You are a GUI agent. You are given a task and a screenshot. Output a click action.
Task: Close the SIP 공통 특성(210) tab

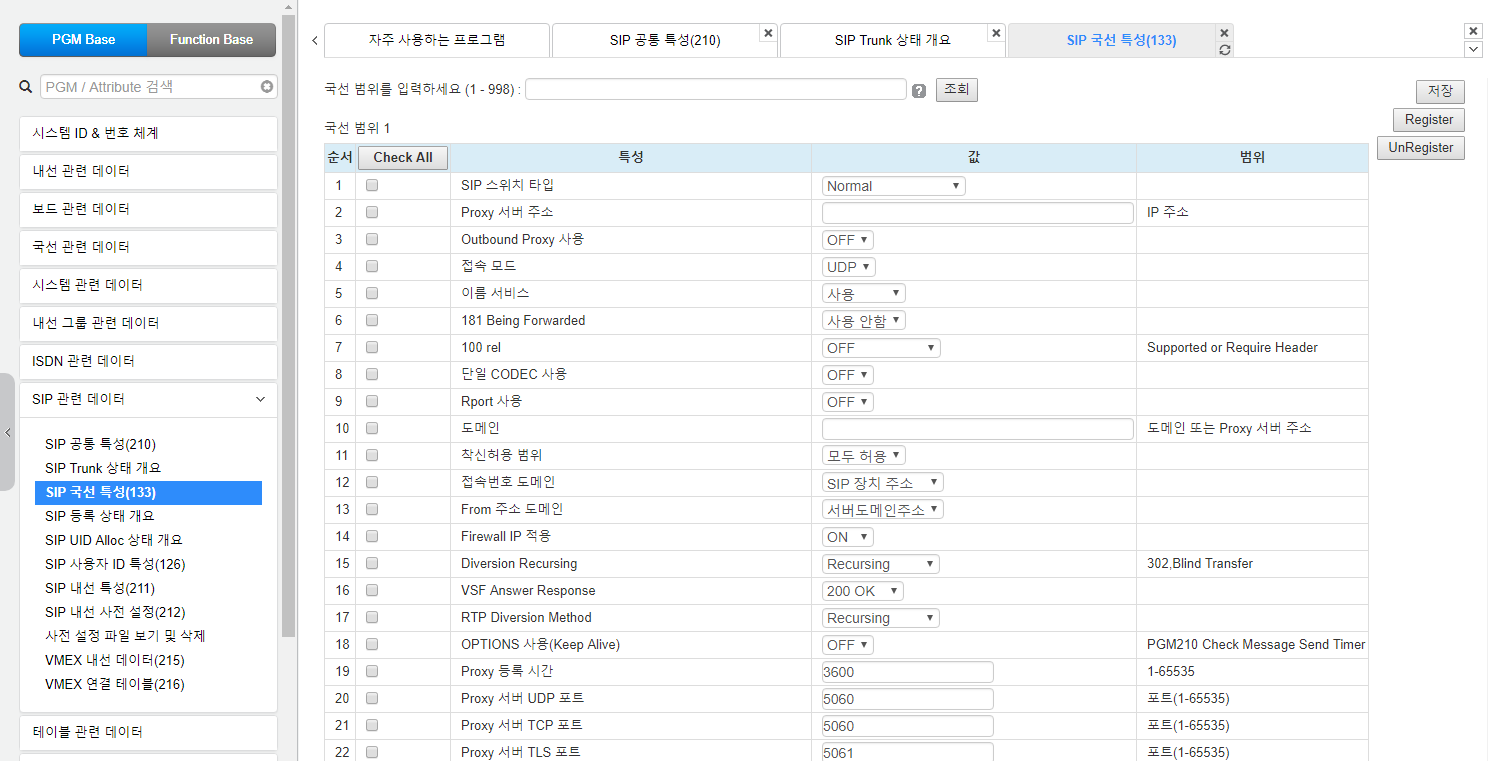[x=768, y=33]
